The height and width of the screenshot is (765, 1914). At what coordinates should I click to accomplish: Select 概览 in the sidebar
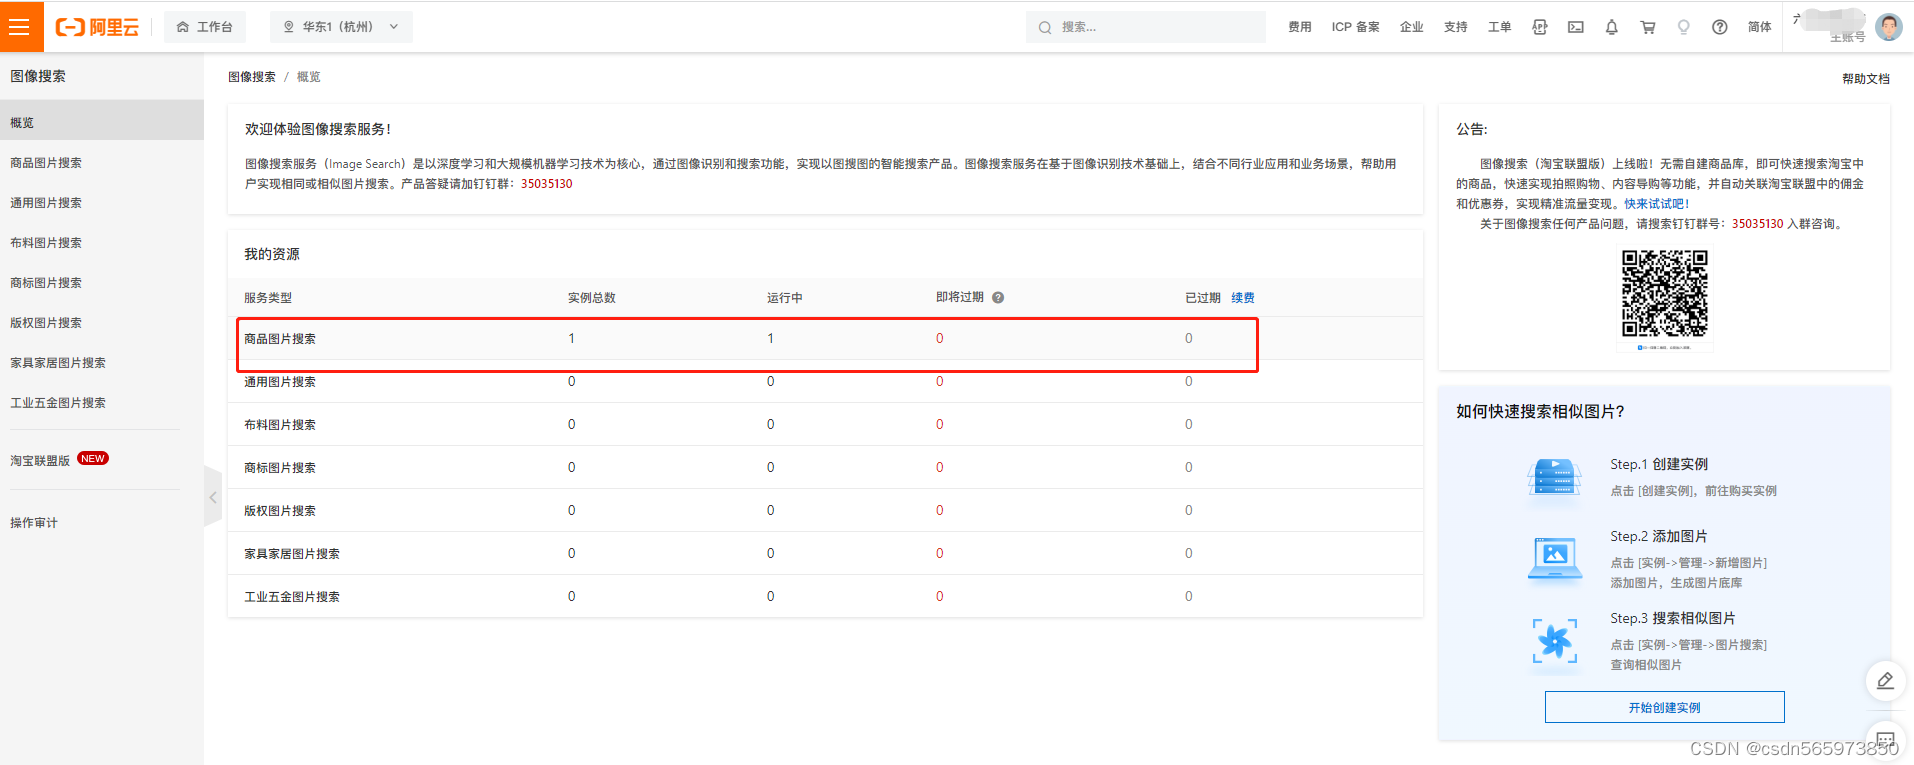pyautogui.click(x=102, y=122)
